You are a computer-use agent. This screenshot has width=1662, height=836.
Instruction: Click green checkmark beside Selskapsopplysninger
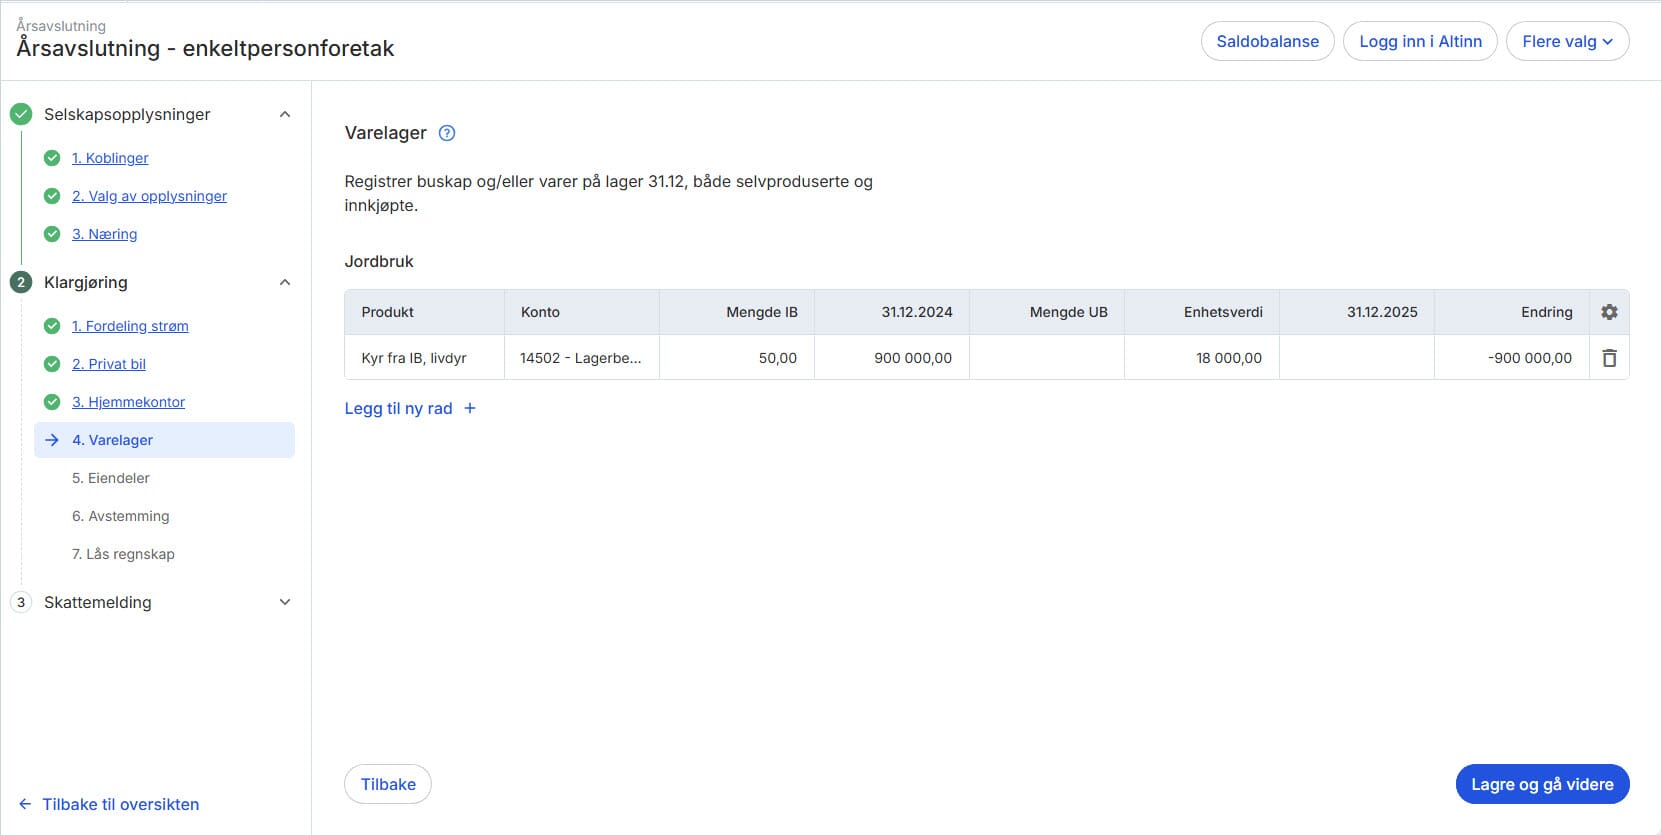(21, 114)
